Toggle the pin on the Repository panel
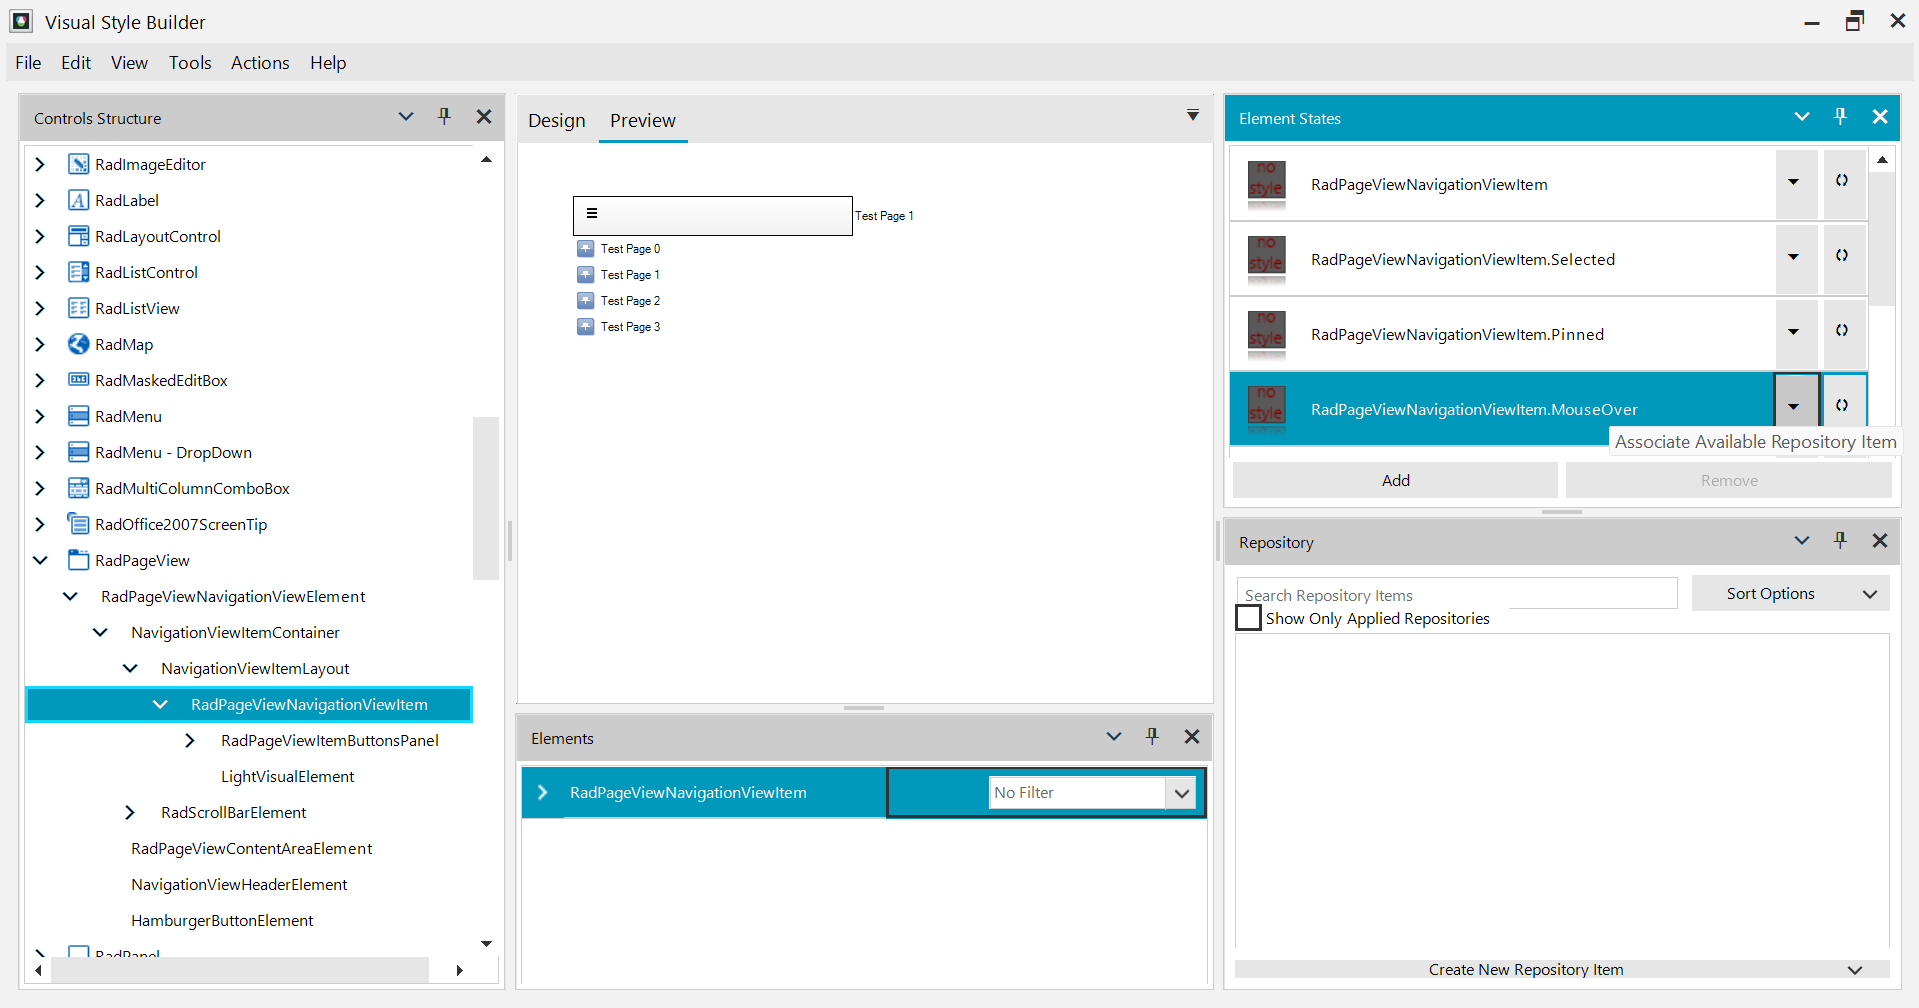Viewport: 1919px width, 1008px height. point(1839,540)
